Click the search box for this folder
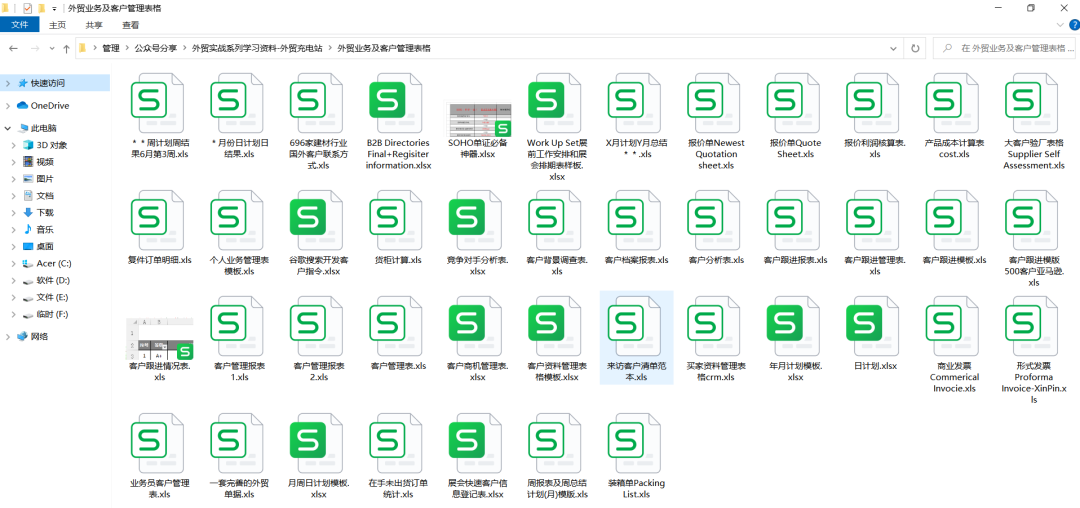1080x508 pixels. pos(1006,48)
